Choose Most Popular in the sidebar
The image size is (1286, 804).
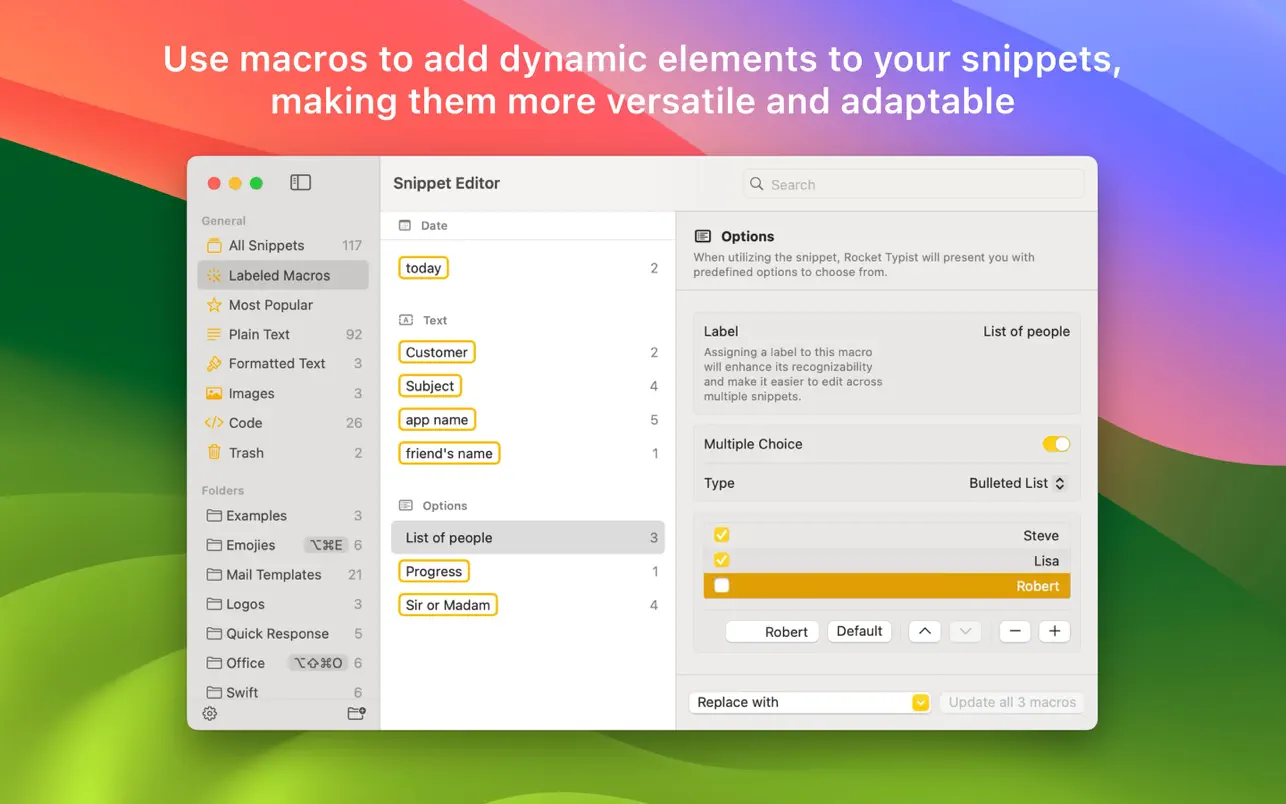[x=270, y=305]
